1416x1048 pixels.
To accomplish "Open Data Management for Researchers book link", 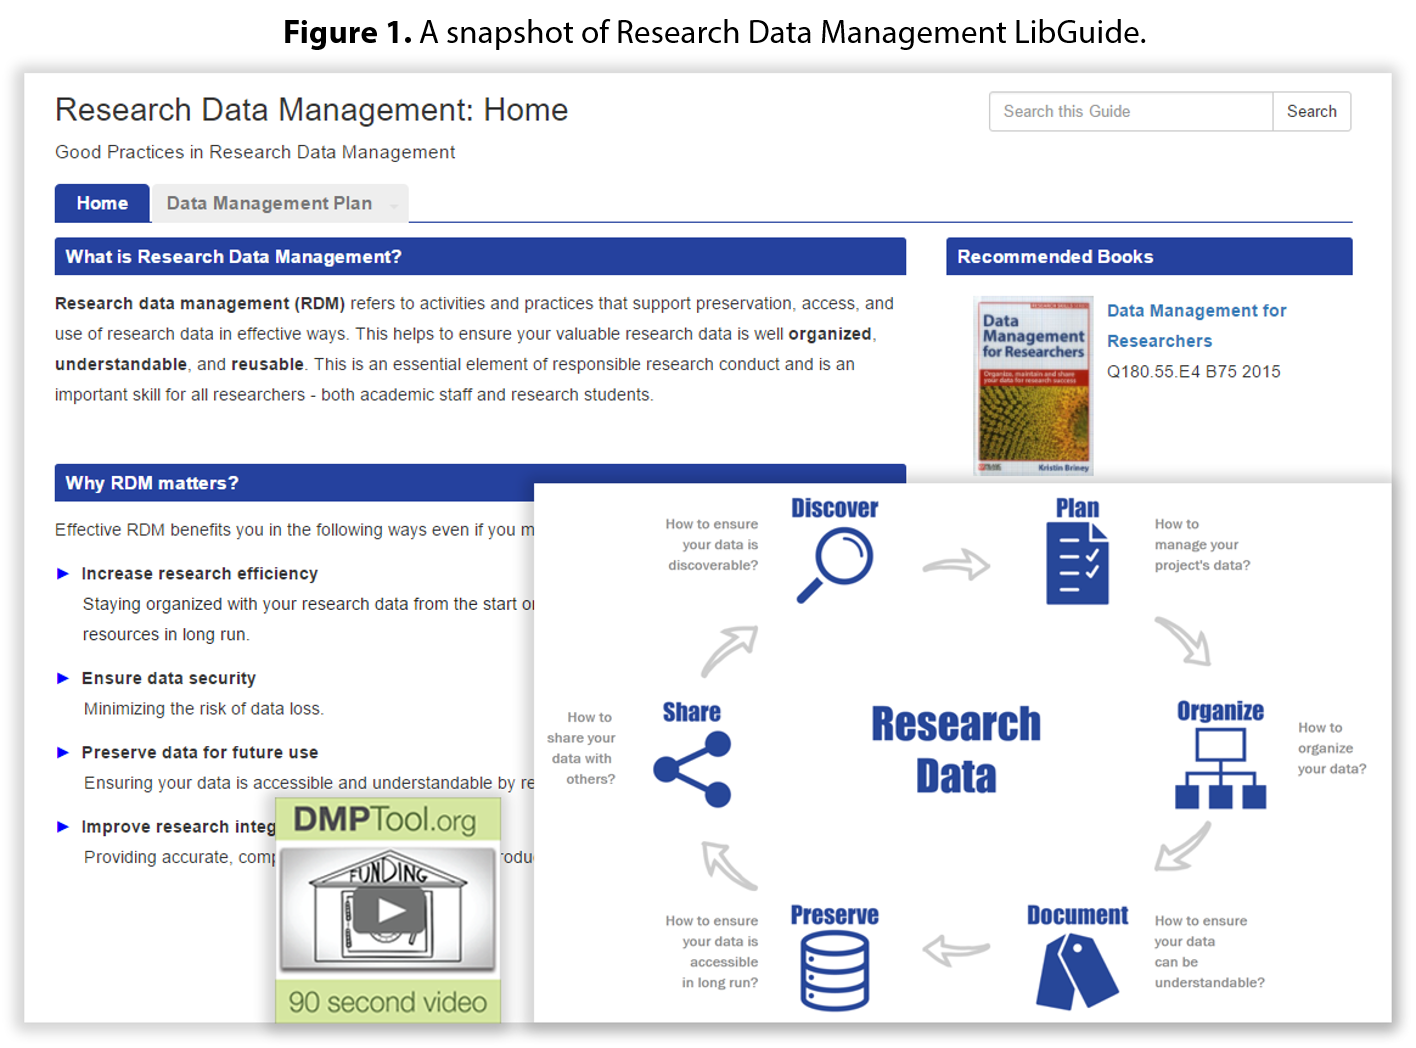I will 1196,326.
